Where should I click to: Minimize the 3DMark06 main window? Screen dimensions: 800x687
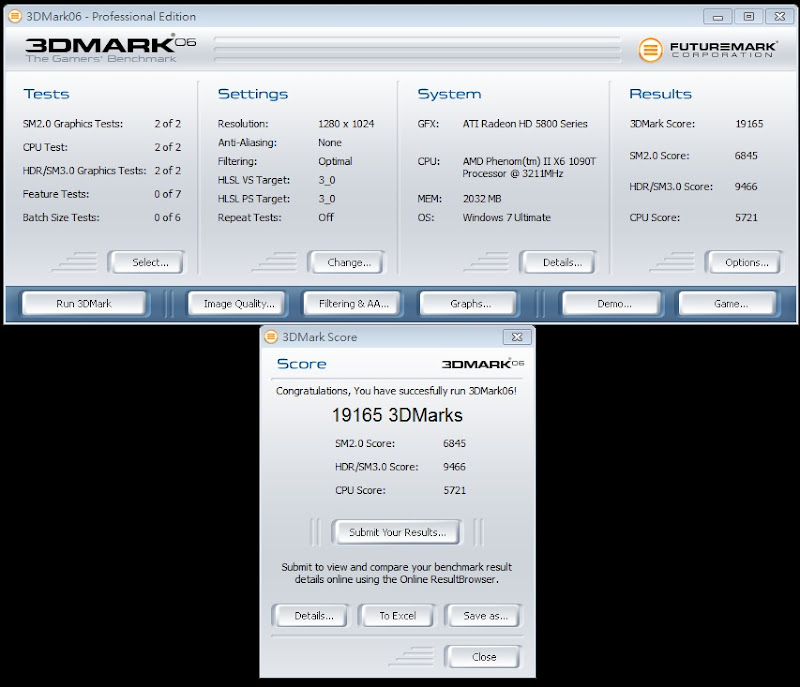717,17
